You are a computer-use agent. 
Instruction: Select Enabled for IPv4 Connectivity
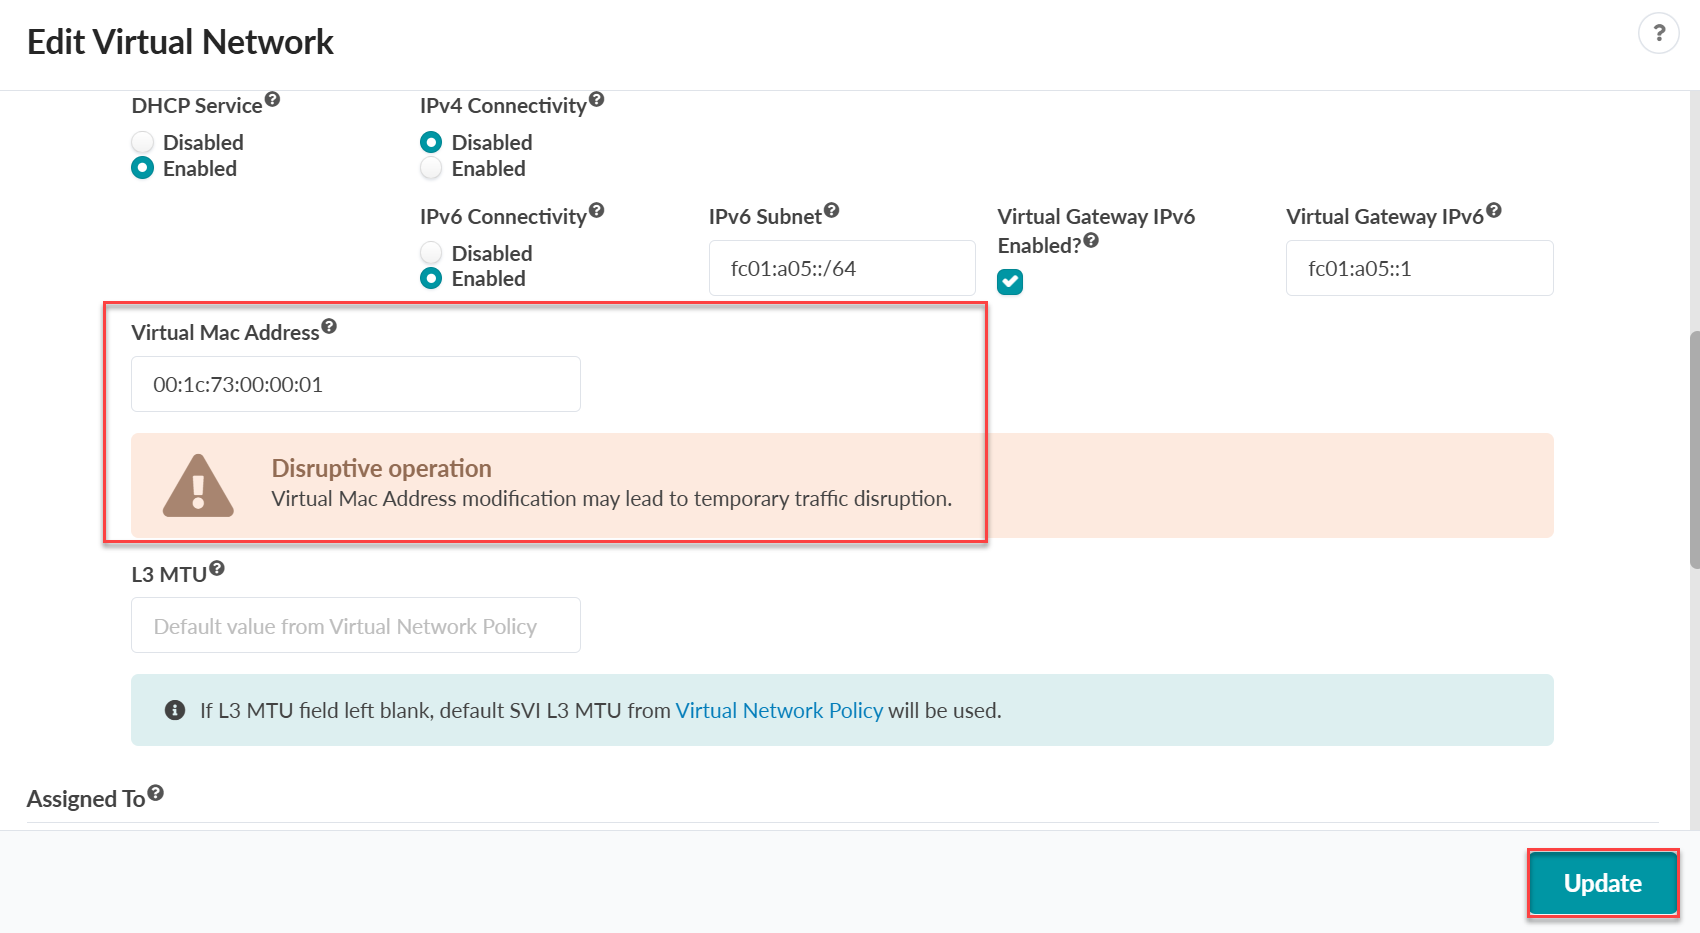(431, 168)
